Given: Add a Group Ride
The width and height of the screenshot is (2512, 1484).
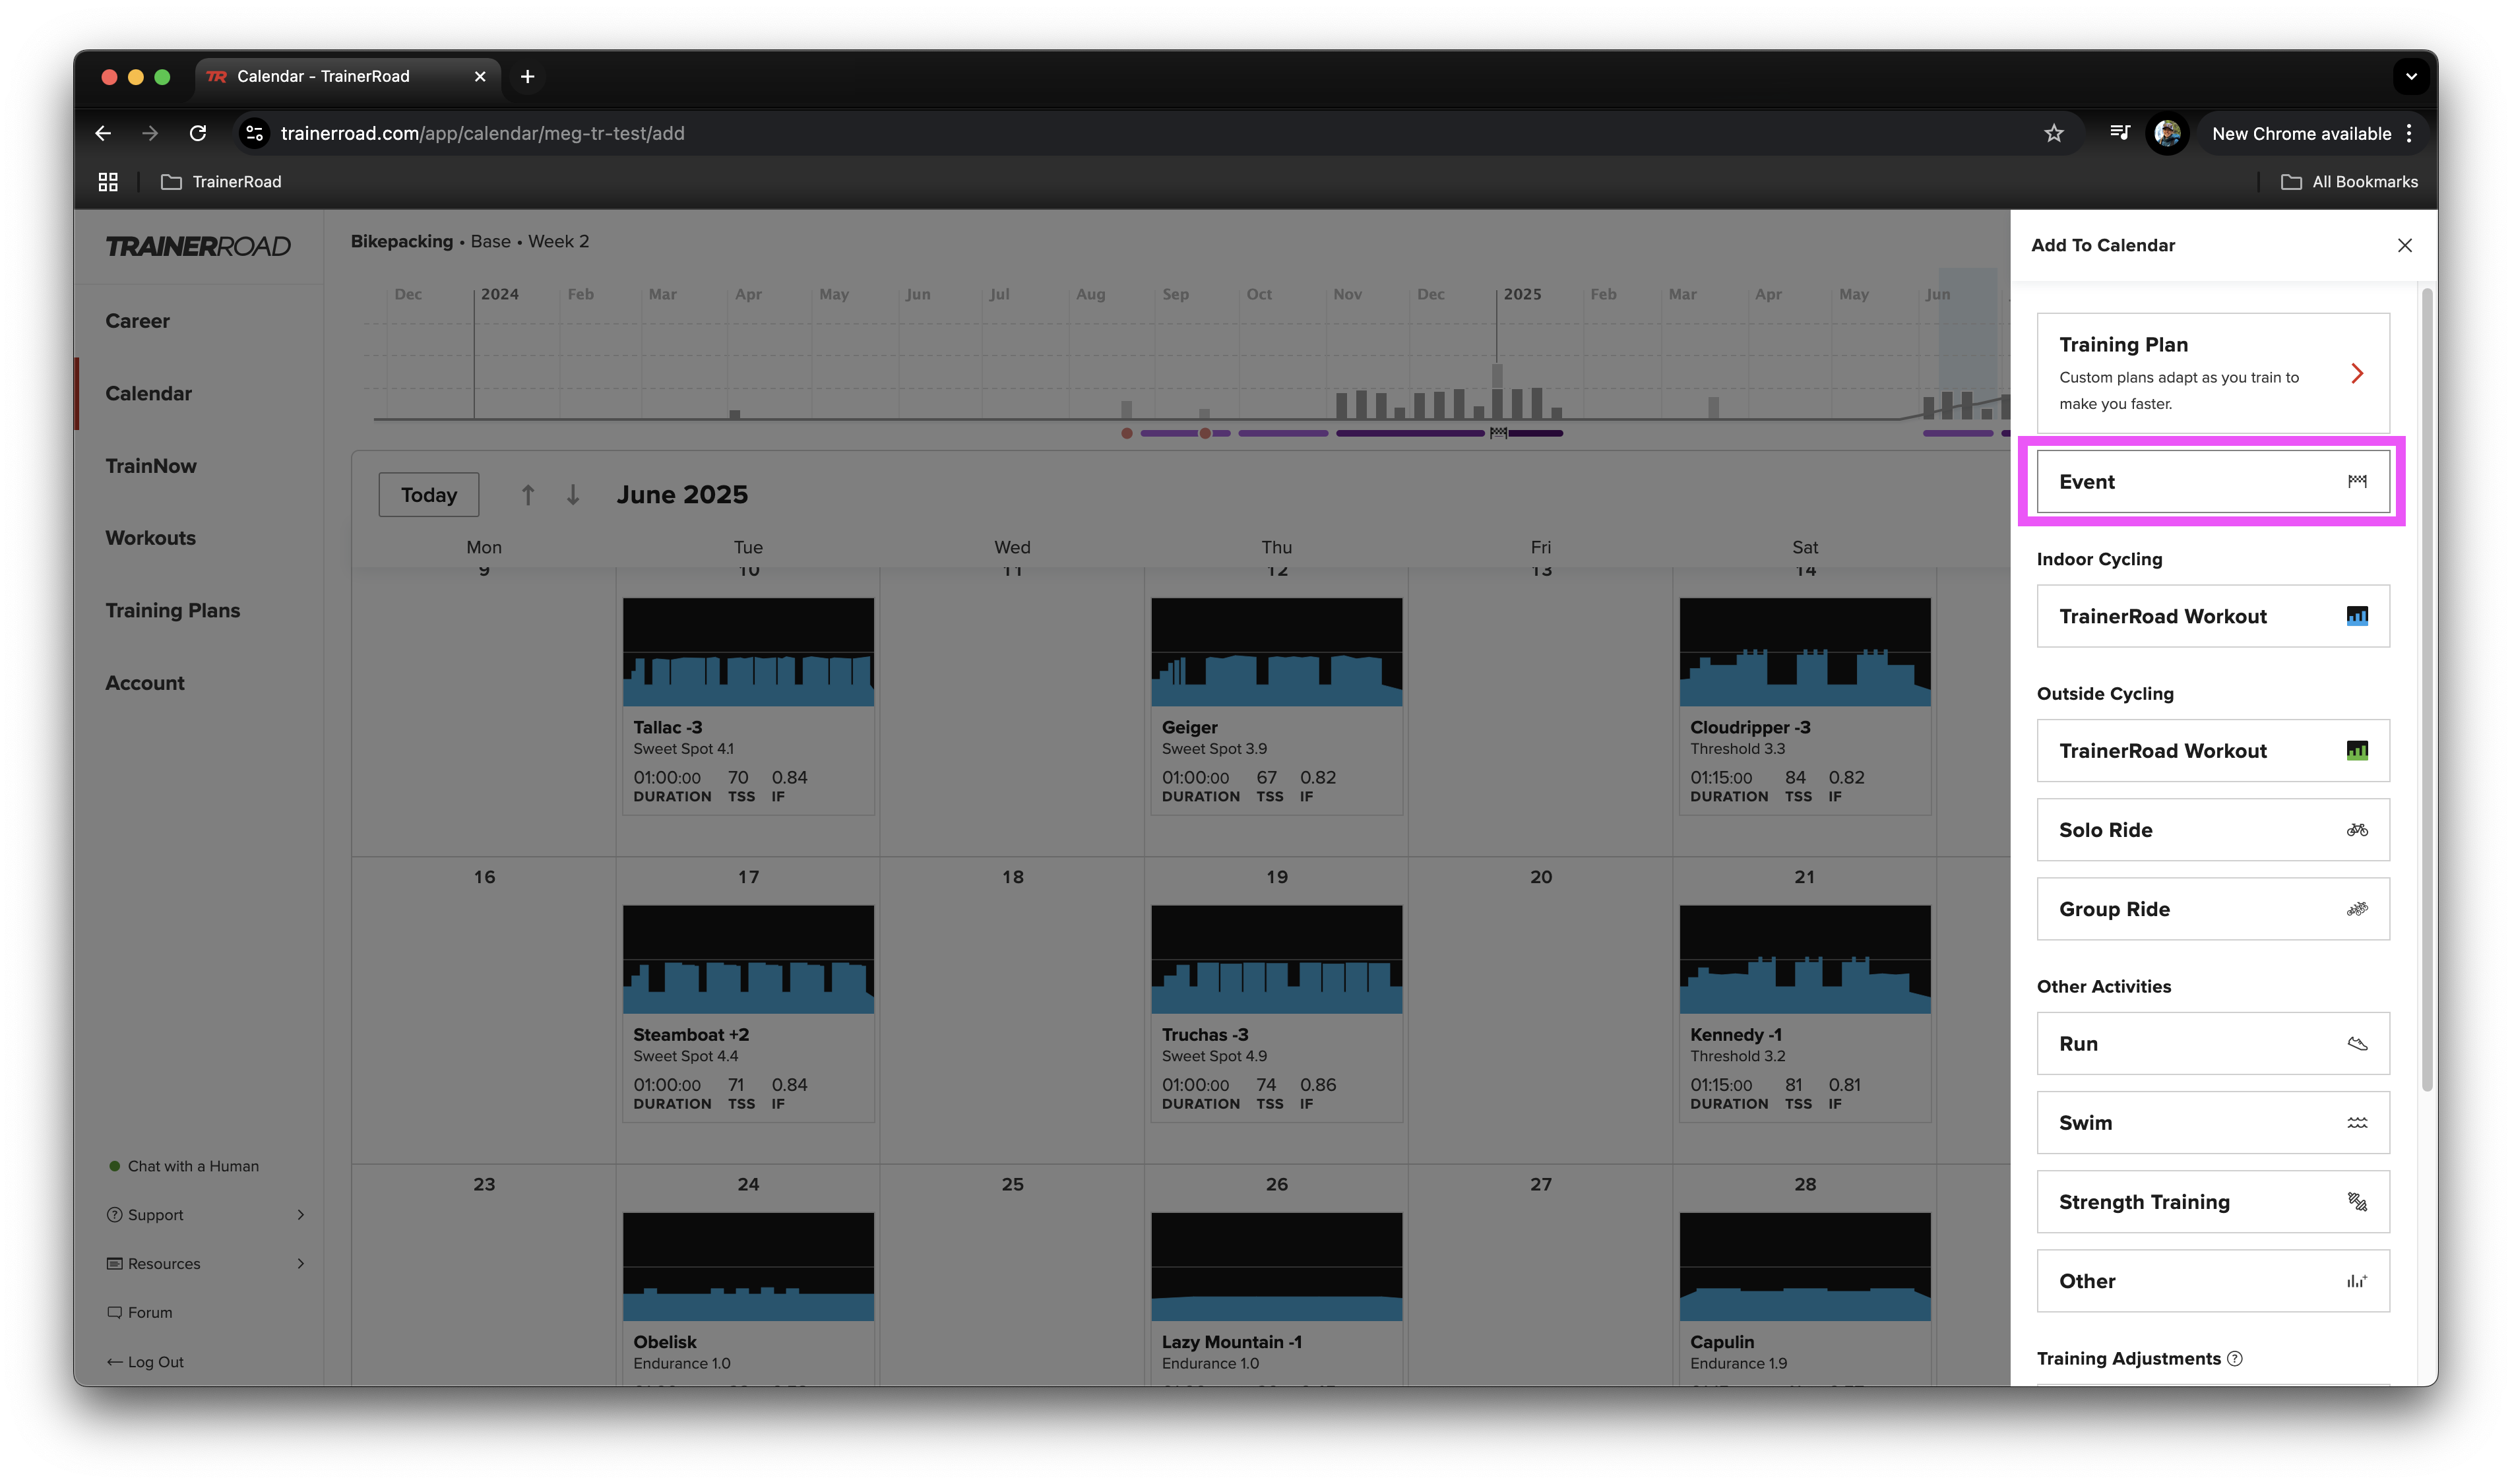Looking at the screenshot, I should (2213, 909).
